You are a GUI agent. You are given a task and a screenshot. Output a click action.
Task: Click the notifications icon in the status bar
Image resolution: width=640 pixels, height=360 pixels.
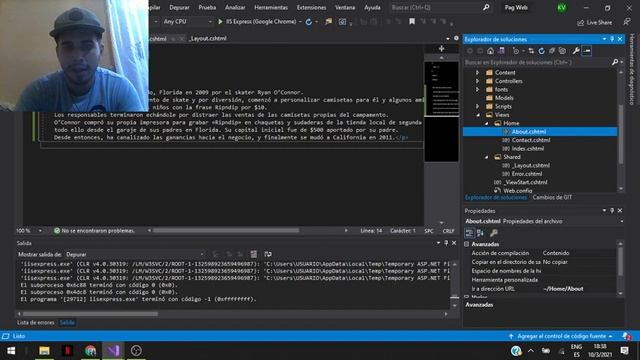coord(626,336)
